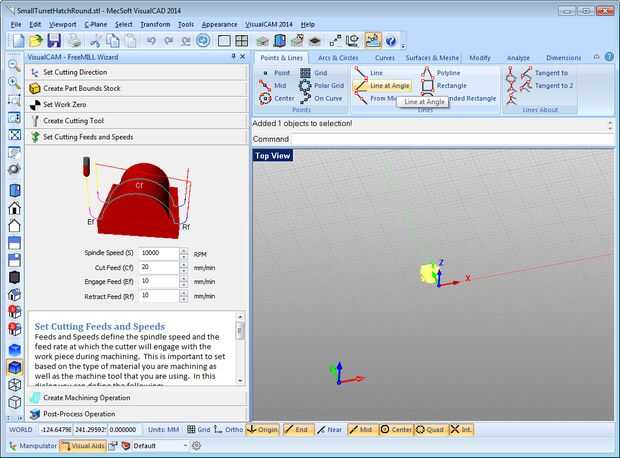The width and height of the screenshot is (620, 458).
Task: Switch to Arcs & Circles tab
Action: click(x=338, y=58)
